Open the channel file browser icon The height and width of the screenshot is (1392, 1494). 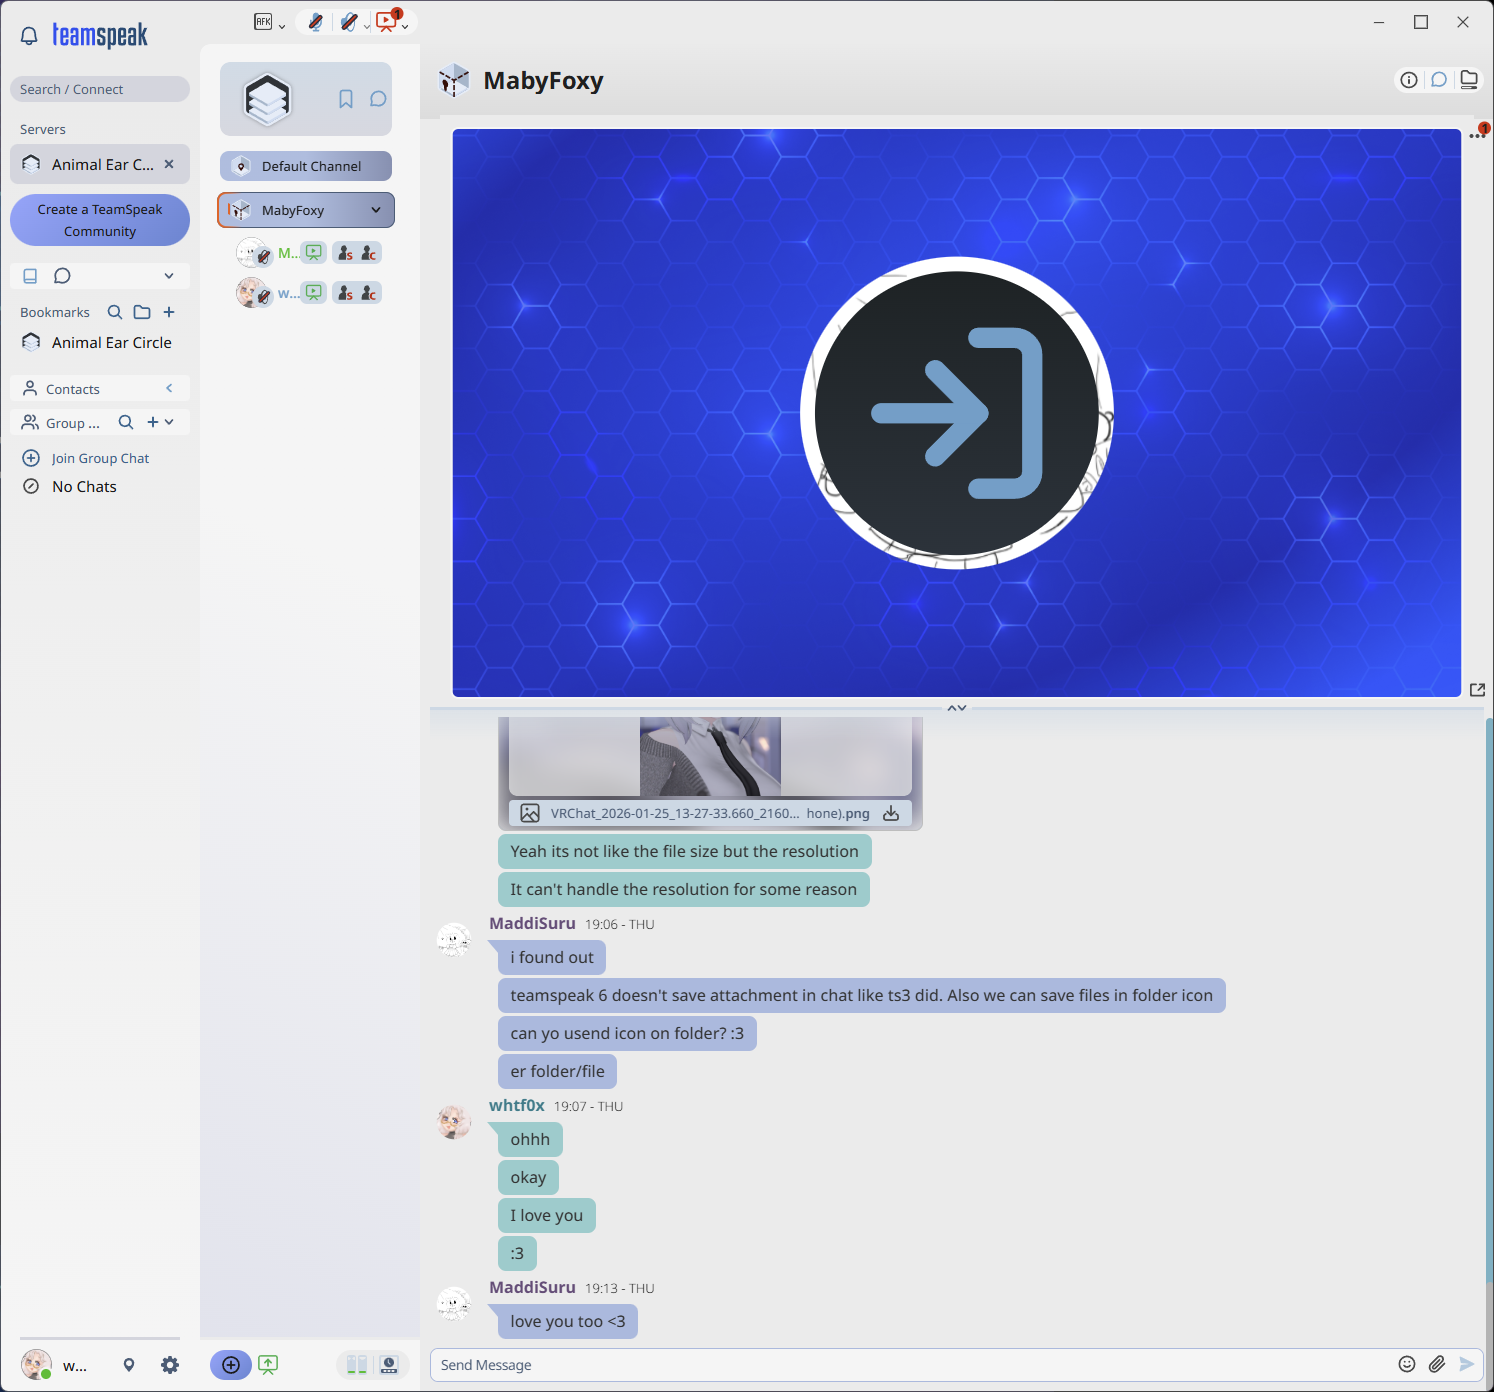click(x=1468, y=80)
